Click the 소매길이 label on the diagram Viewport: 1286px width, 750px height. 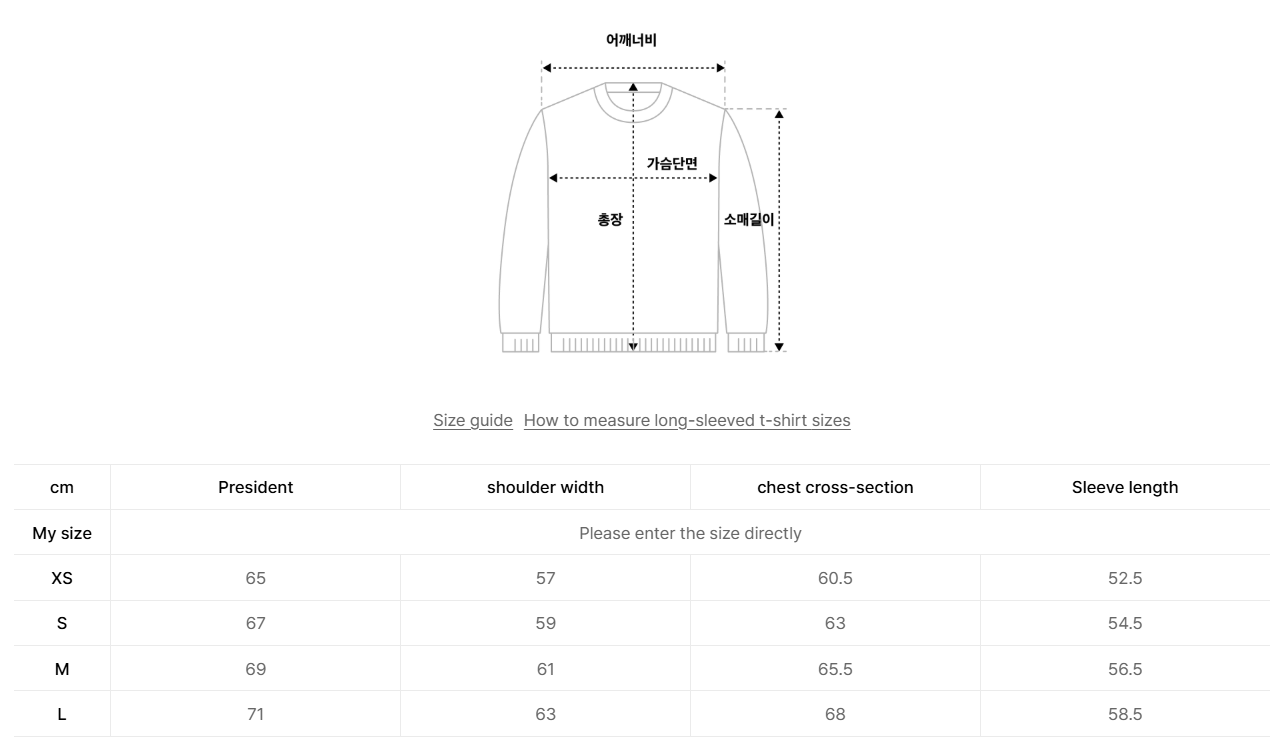[x=749, y=219]
